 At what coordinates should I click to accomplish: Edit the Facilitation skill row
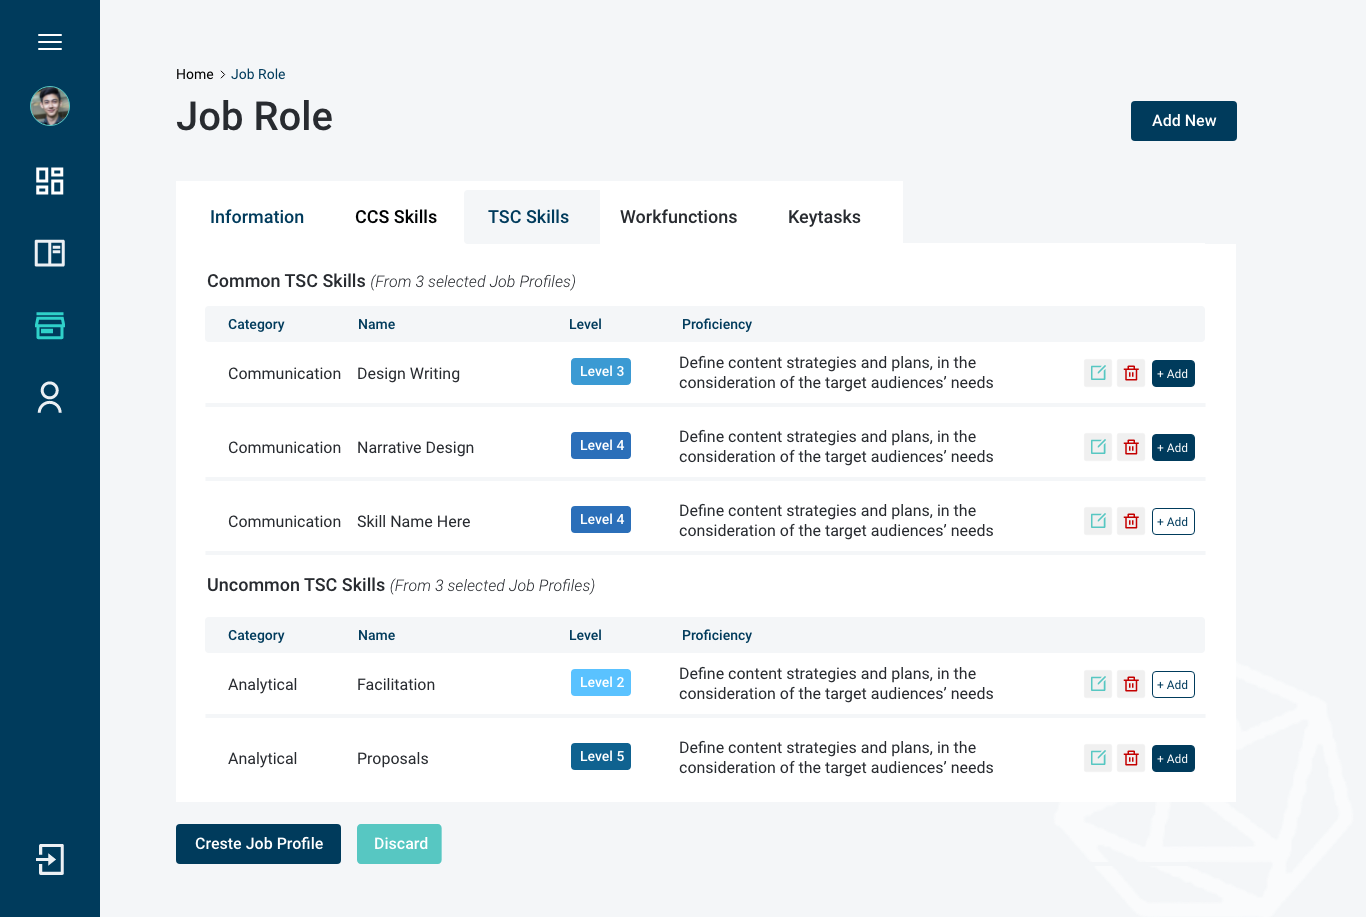(x=1098, y=684)
